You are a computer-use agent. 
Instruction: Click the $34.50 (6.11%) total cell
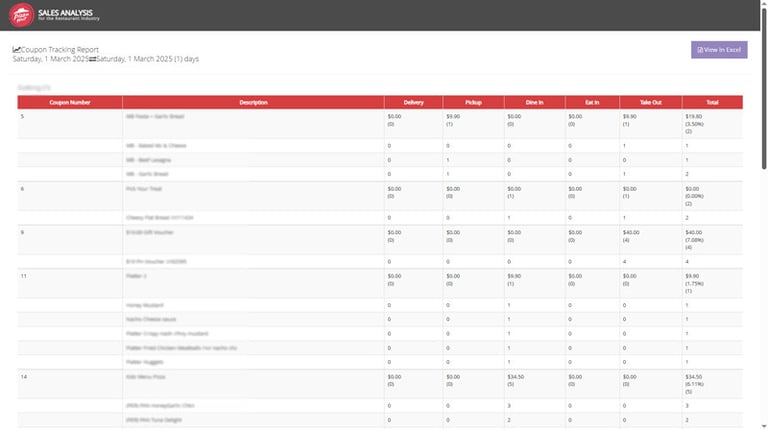pos(712,384)
